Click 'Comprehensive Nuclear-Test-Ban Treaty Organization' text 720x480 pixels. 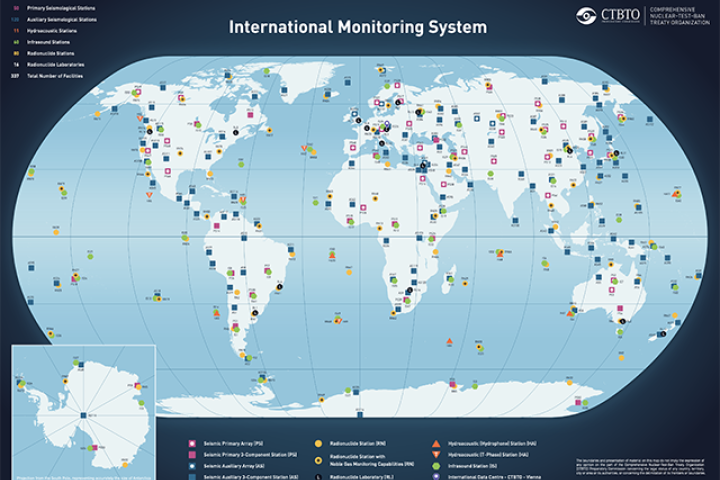[x=680, y=16]
